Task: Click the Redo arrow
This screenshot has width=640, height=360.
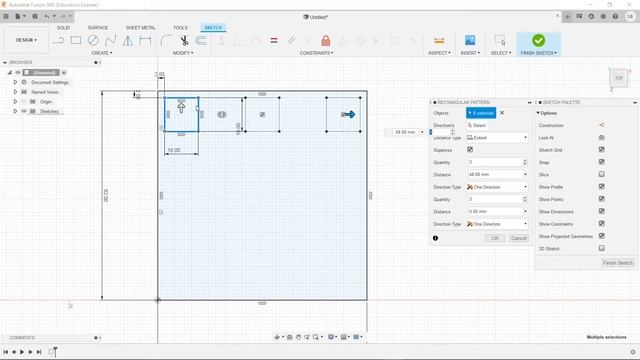Action: pyautogui.click(x=63, y=16)
